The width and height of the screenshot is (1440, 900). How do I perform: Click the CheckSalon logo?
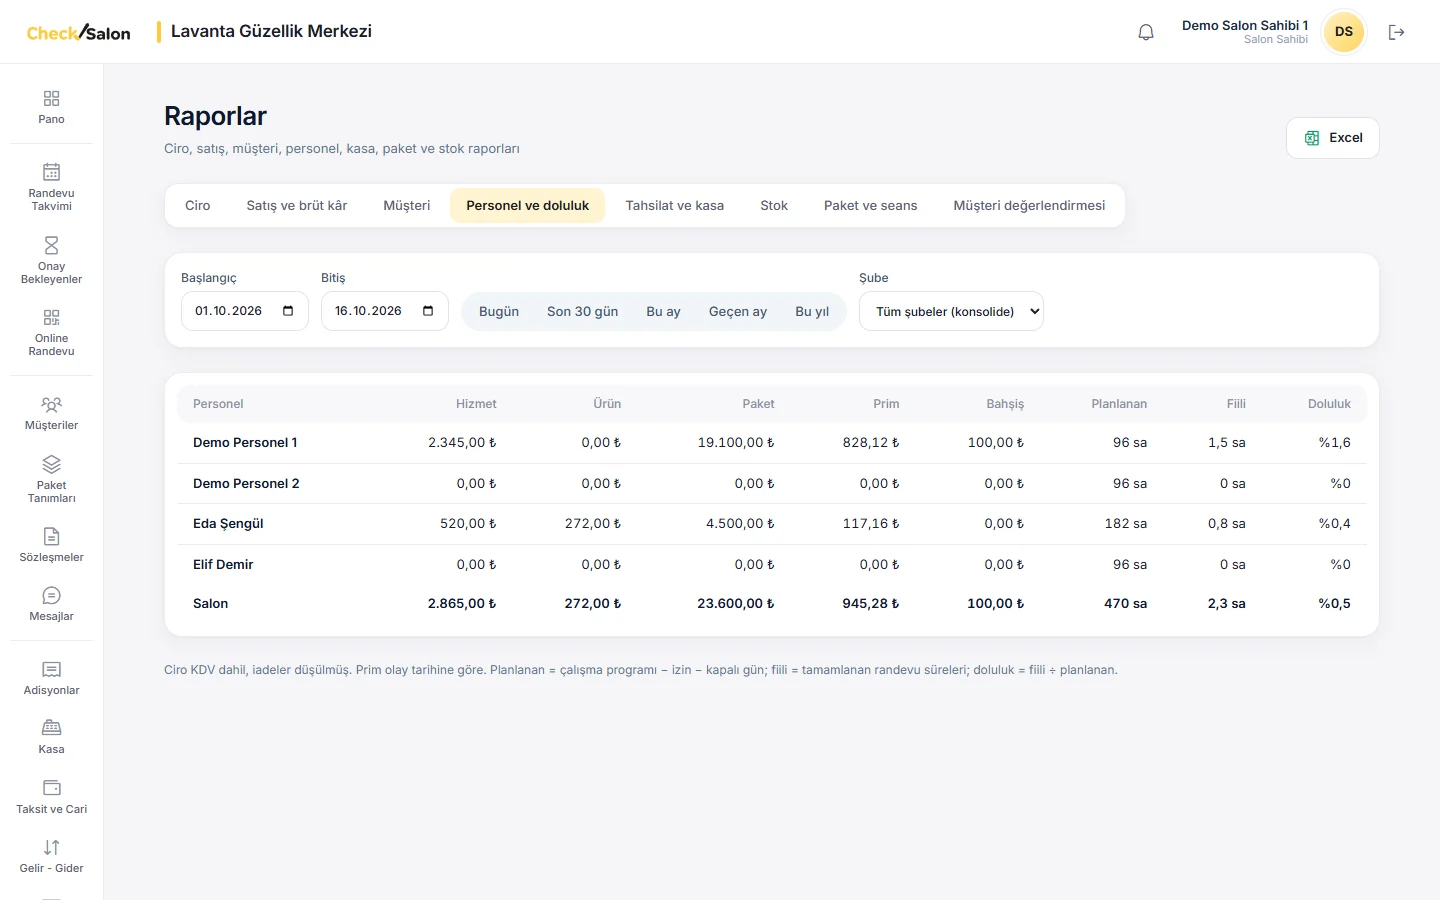pos(79,32)
